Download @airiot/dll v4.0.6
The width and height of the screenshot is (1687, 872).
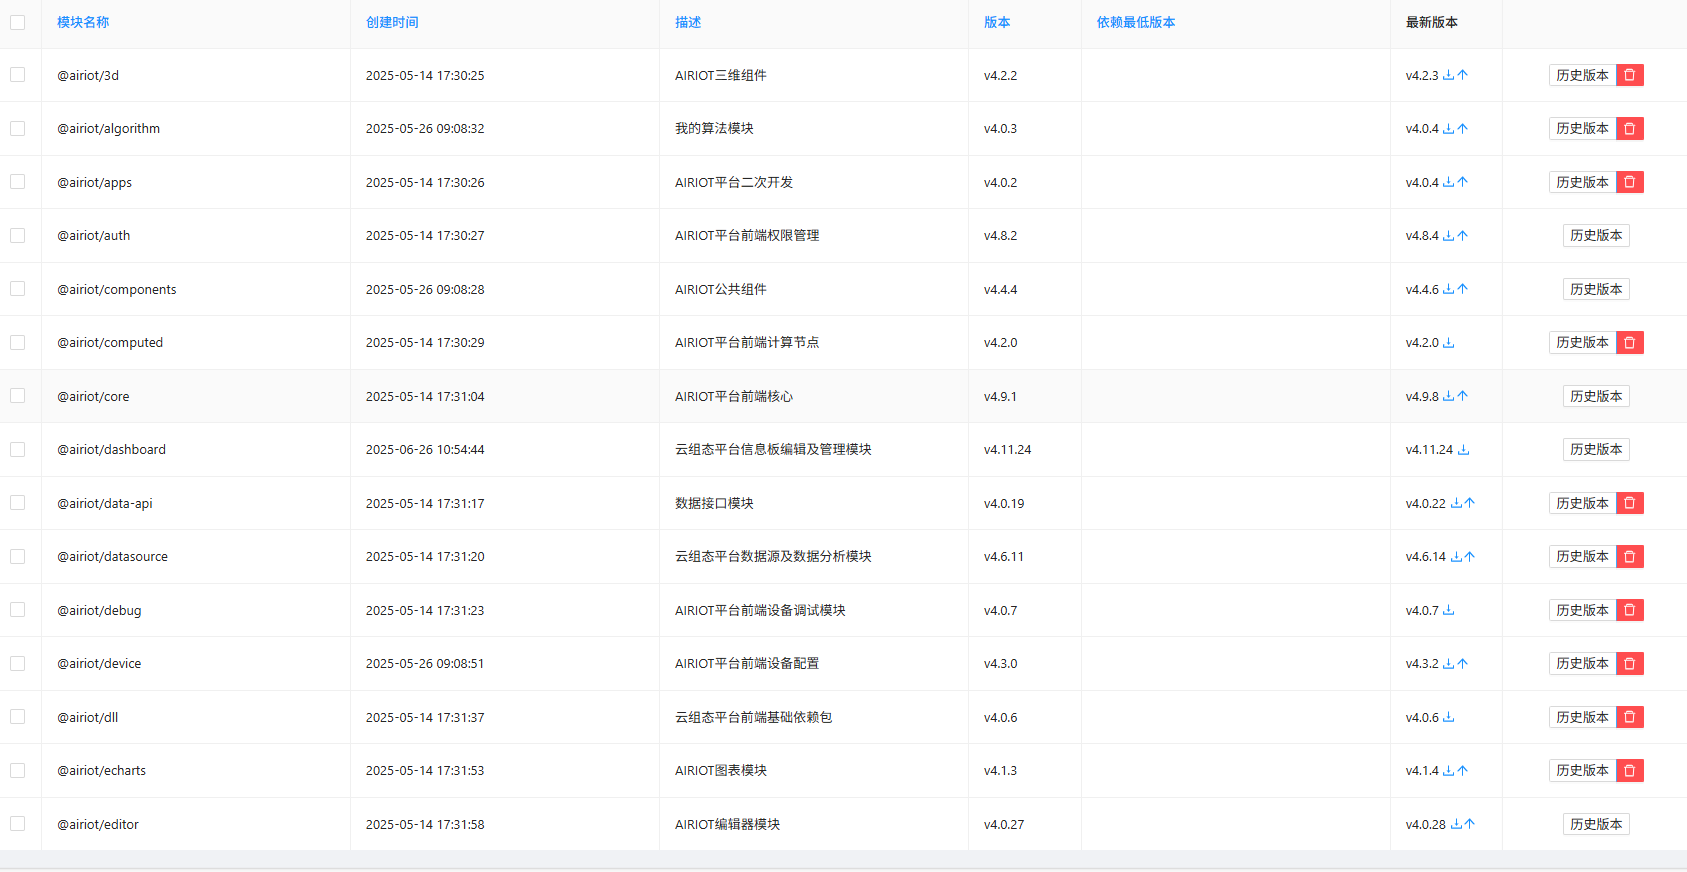point(1448,717)
